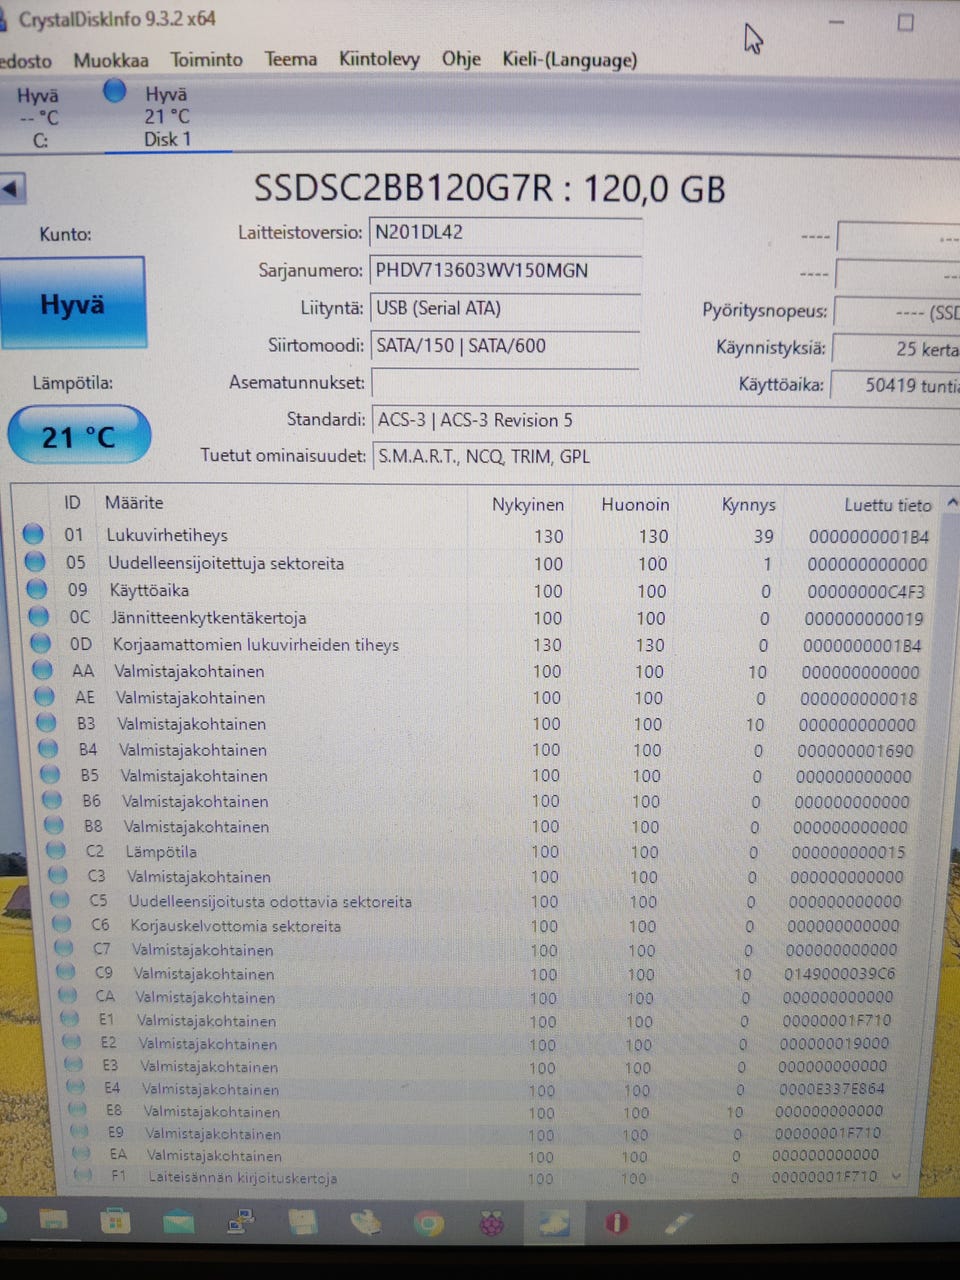The height and width of the screenshot is (1280, 960).
Task: Click the Luettu tieto column header
Action: pyautogui.click(x=888, y=505)
